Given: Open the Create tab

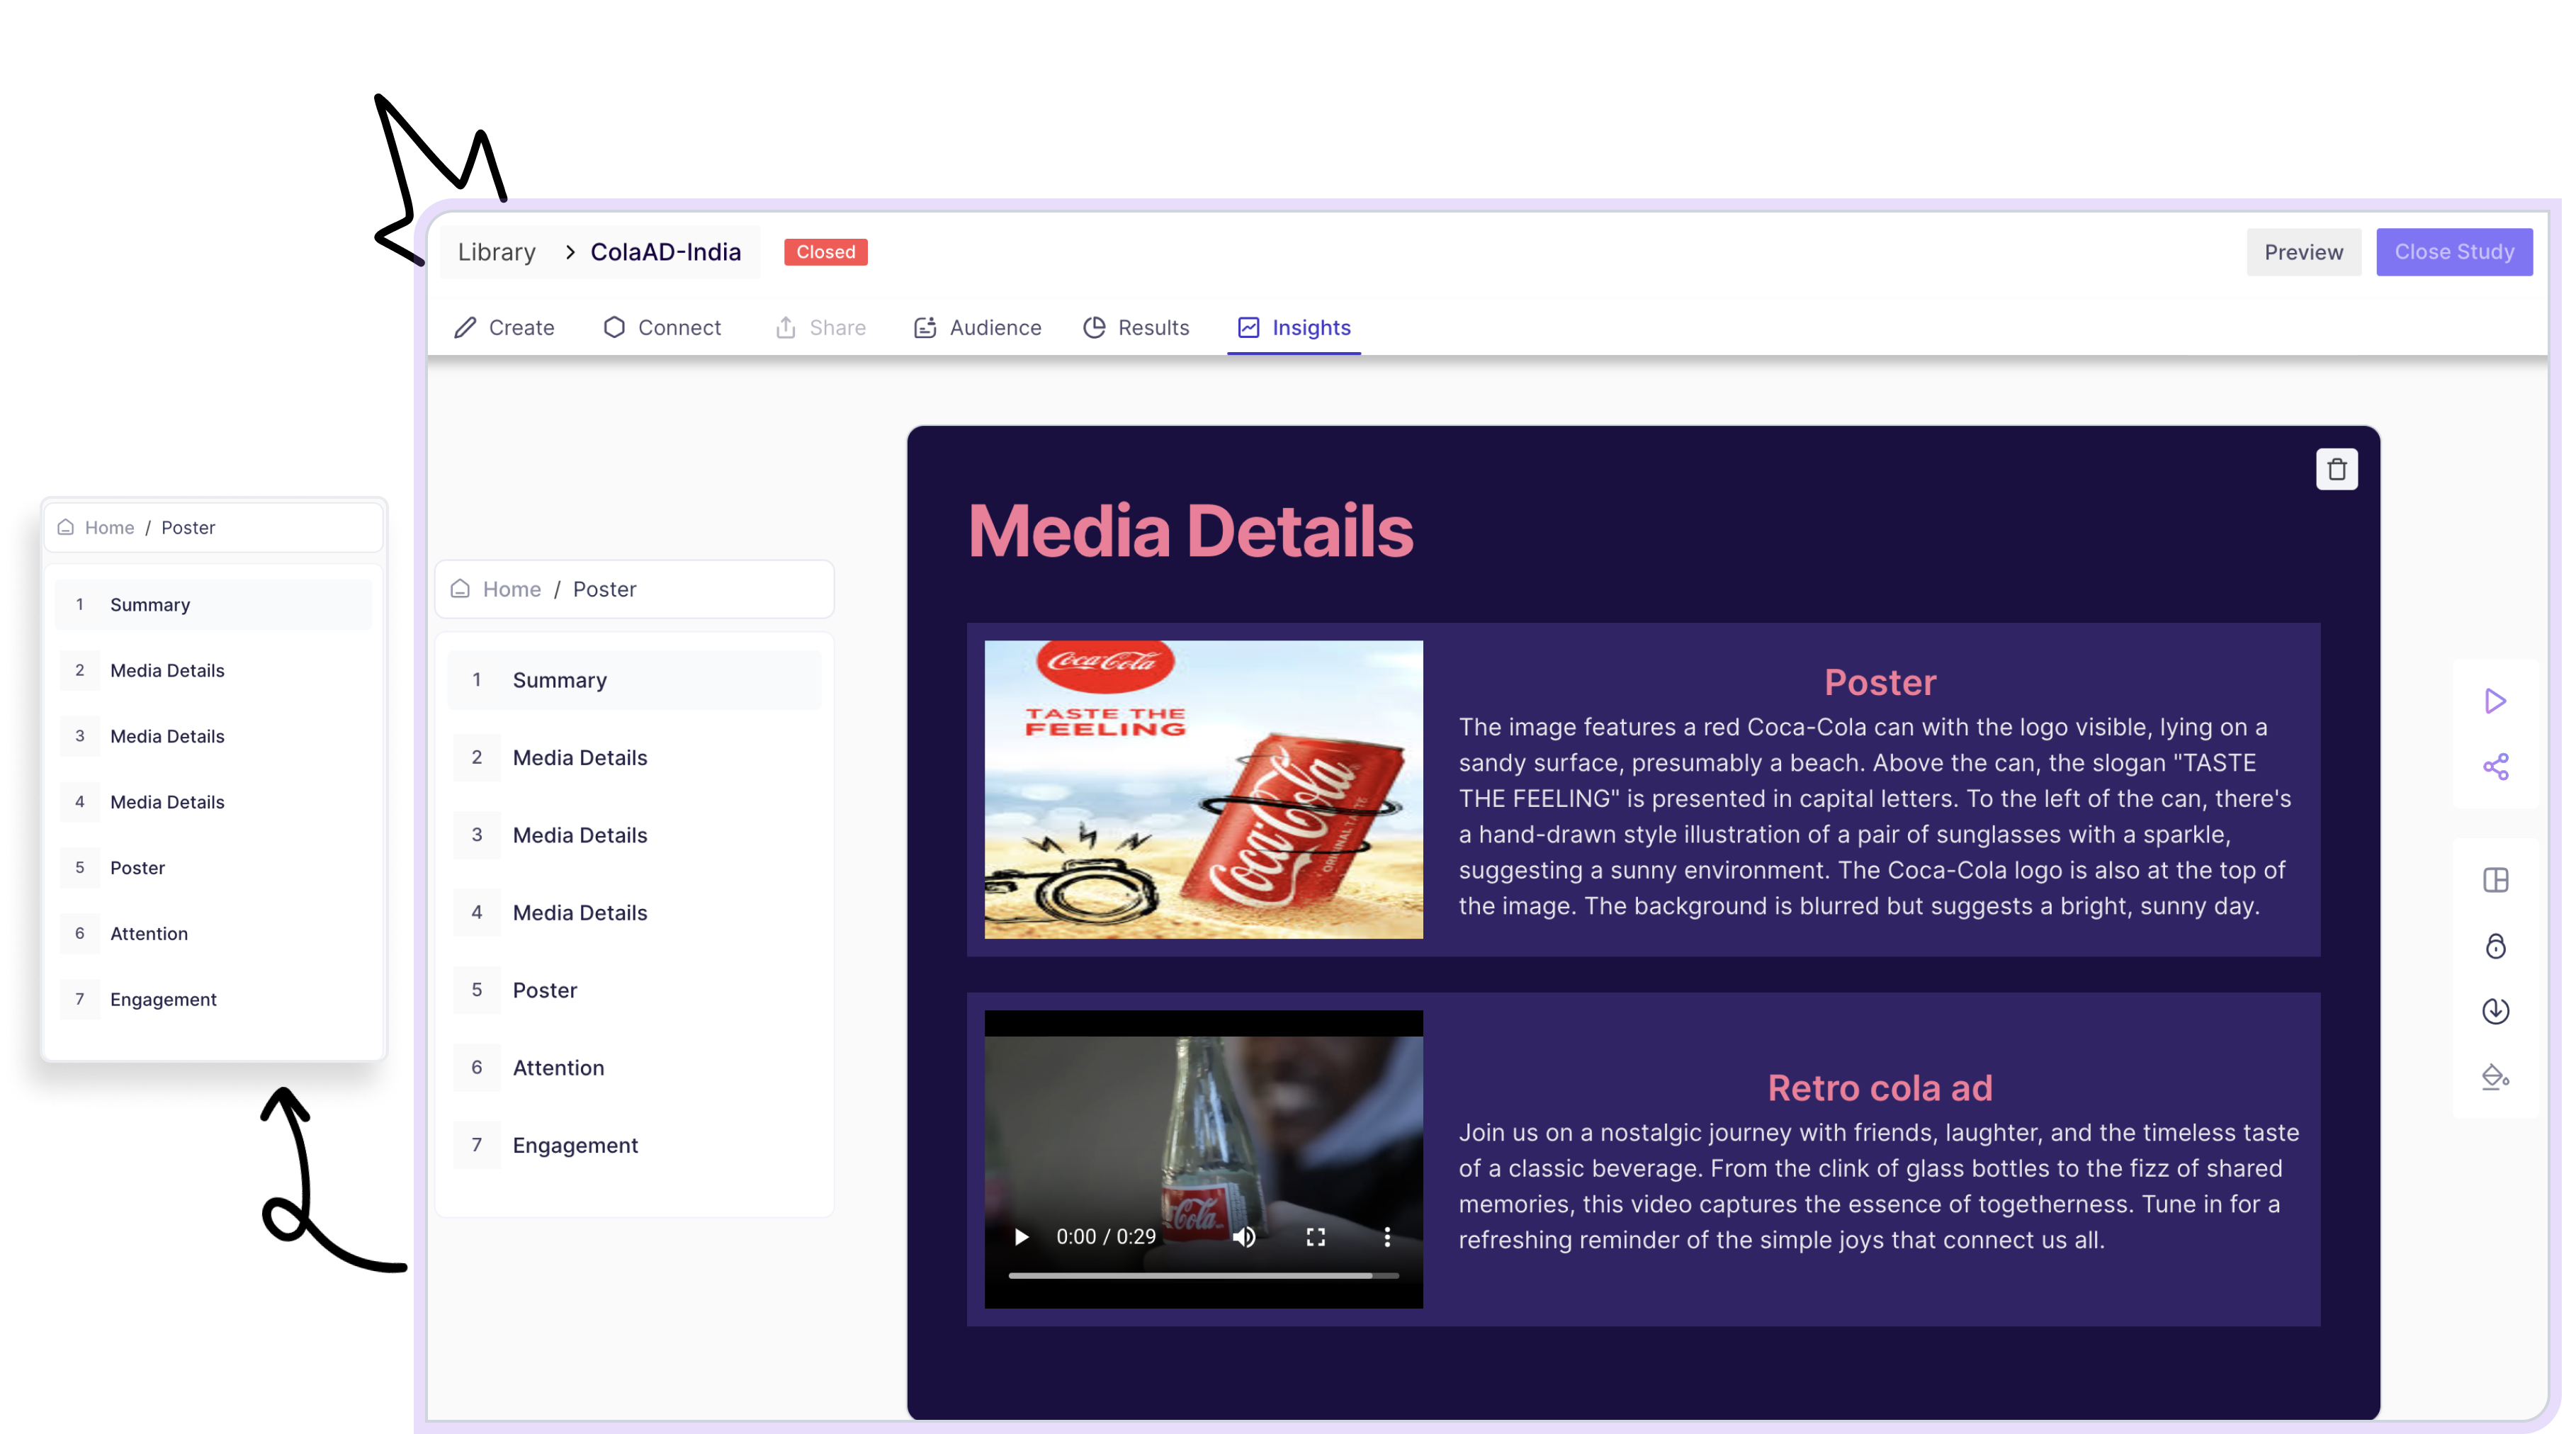Looking at the screenshot, I should pos(504,327).
